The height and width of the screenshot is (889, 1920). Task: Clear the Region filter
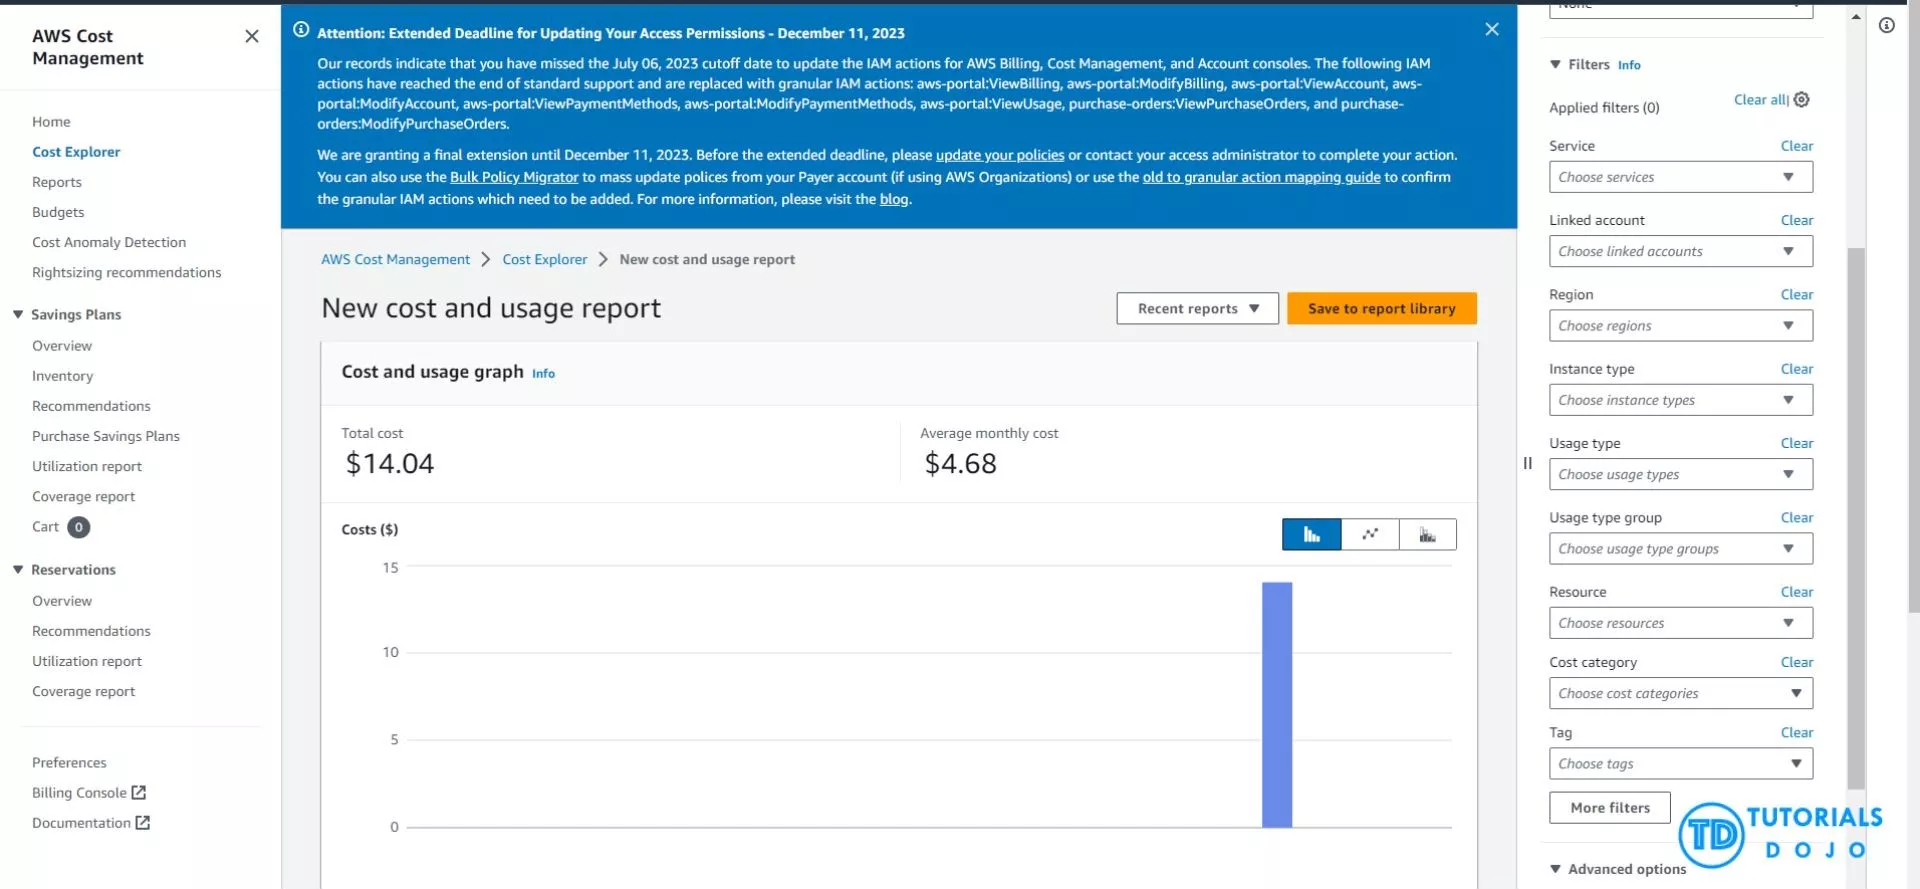1796,295
